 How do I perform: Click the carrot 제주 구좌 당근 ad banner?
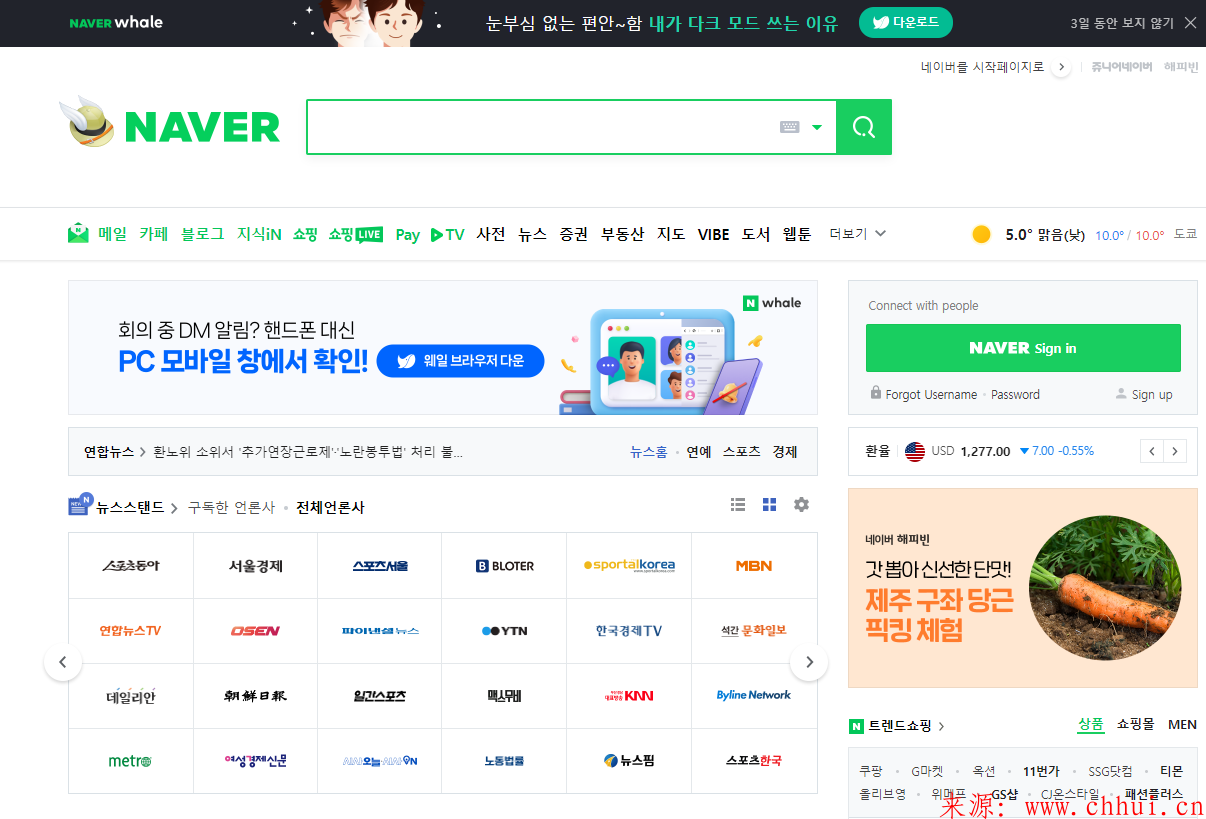[1023, 588]
